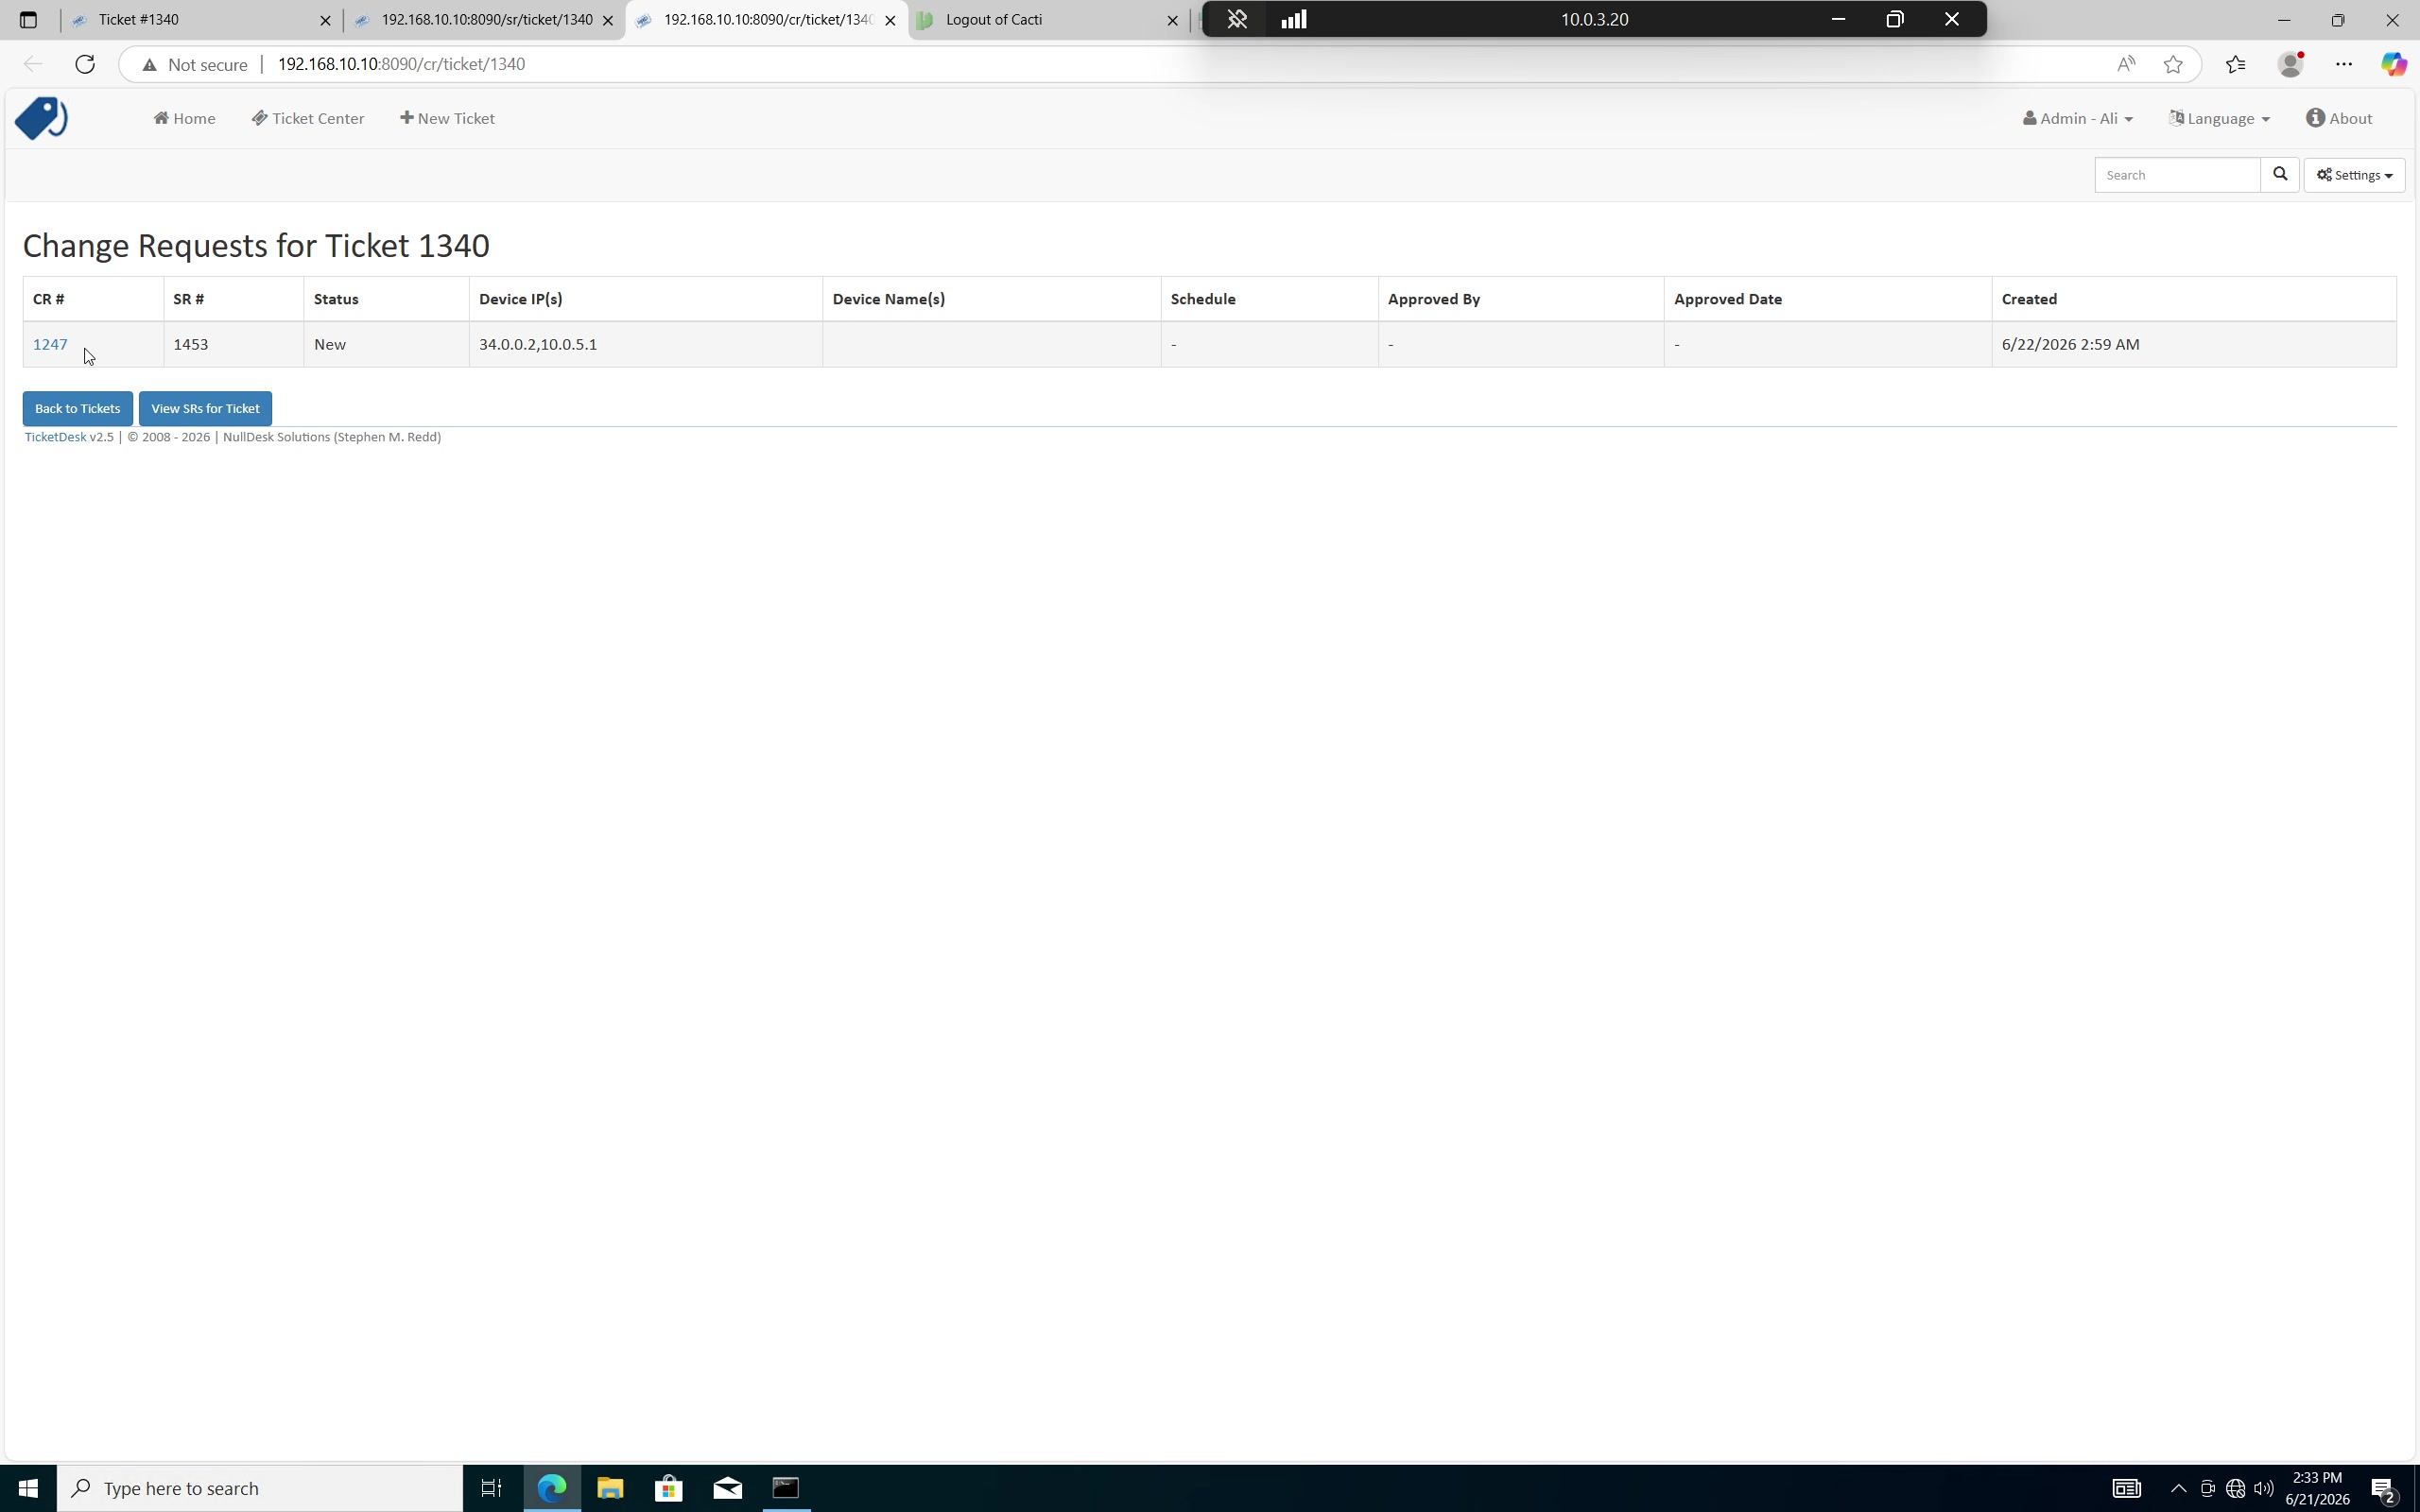Select the Status New cell

click(x=386, y=344)
